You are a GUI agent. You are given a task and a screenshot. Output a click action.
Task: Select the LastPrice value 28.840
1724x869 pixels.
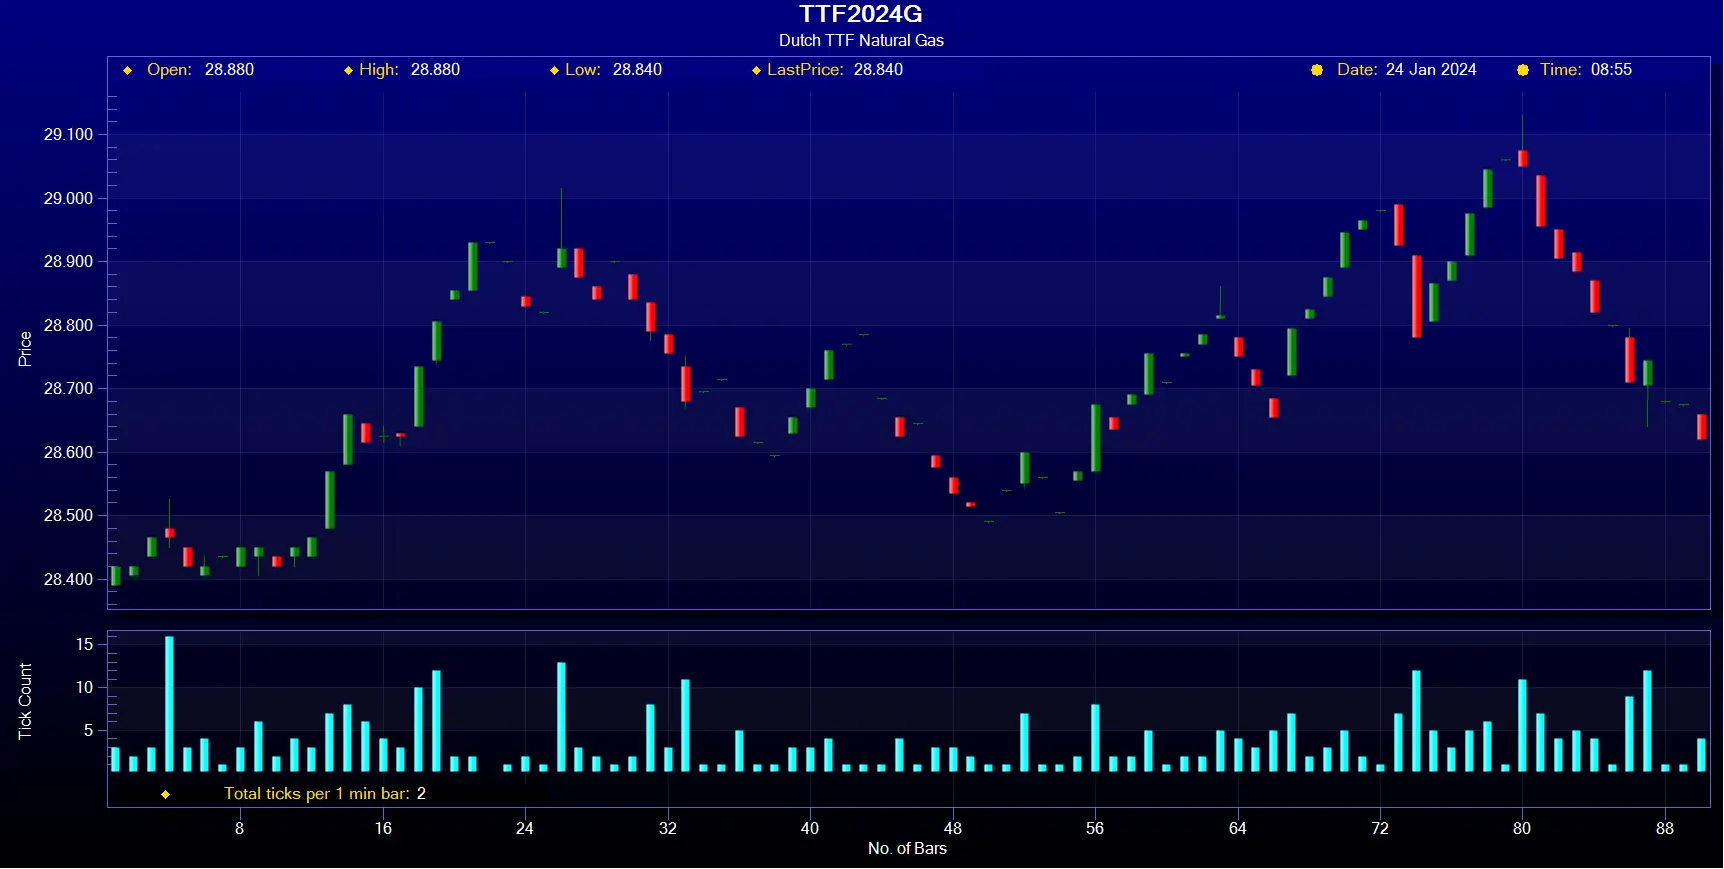click(x=878, y=69)
